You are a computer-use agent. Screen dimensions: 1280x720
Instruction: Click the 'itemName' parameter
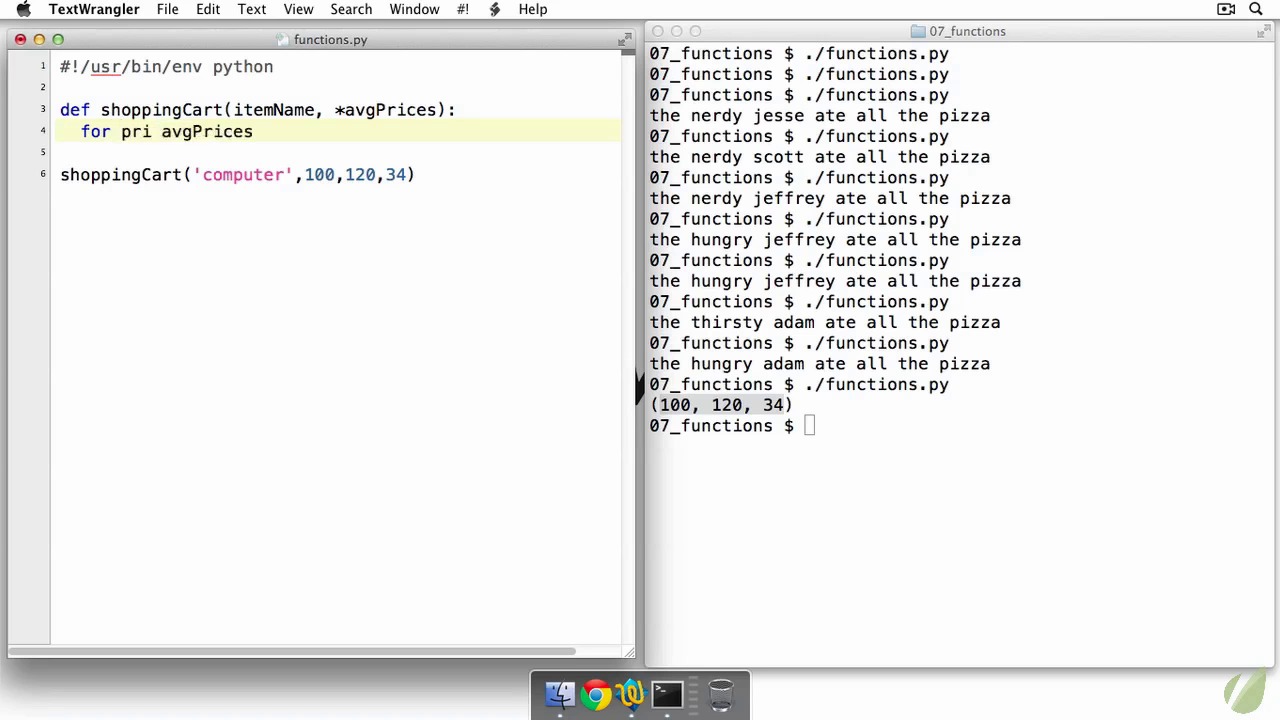(274, 110)
